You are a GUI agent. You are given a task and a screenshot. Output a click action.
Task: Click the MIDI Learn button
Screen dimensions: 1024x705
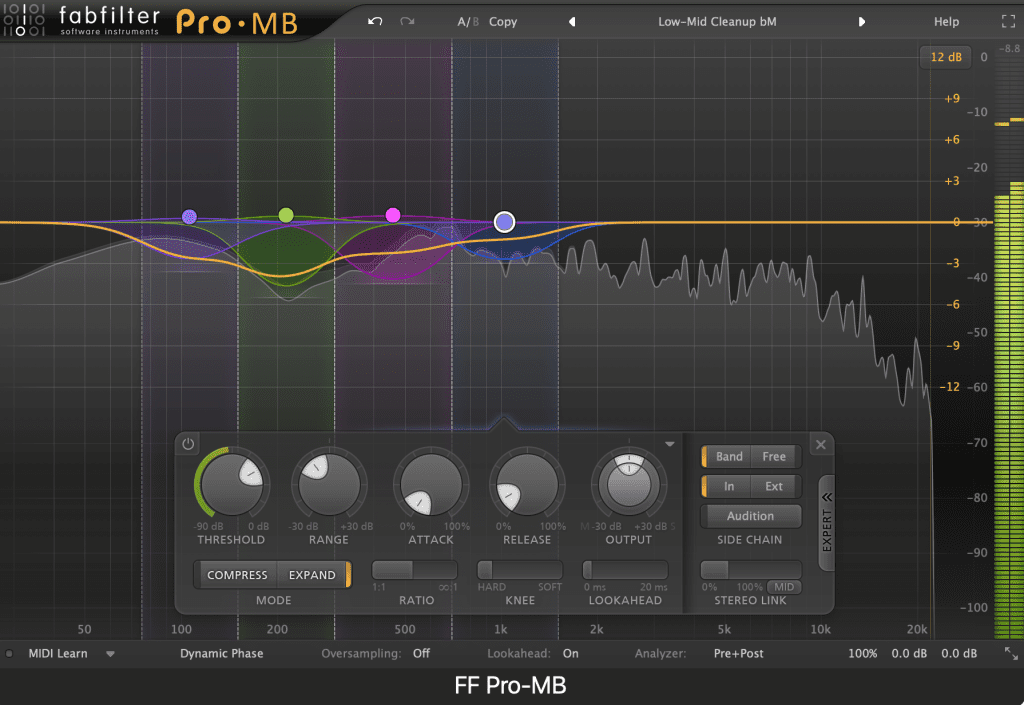[57, 653]
